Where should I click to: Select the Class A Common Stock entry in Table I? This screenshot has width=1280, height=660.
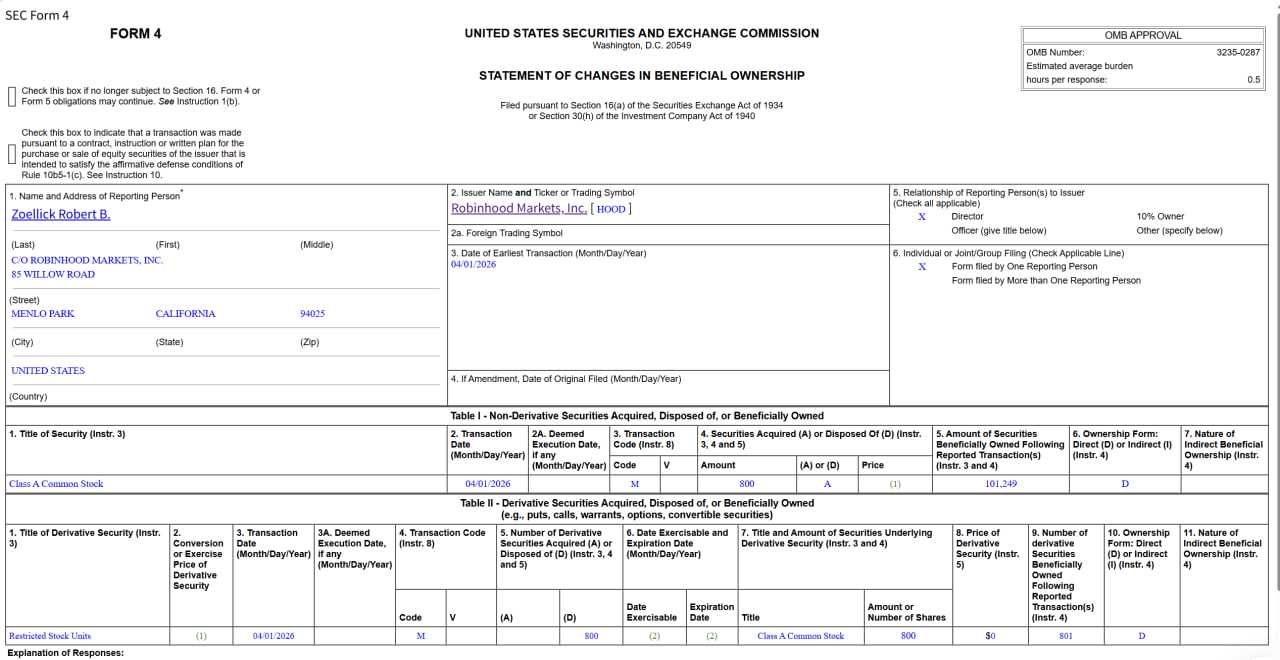[56, 484]
